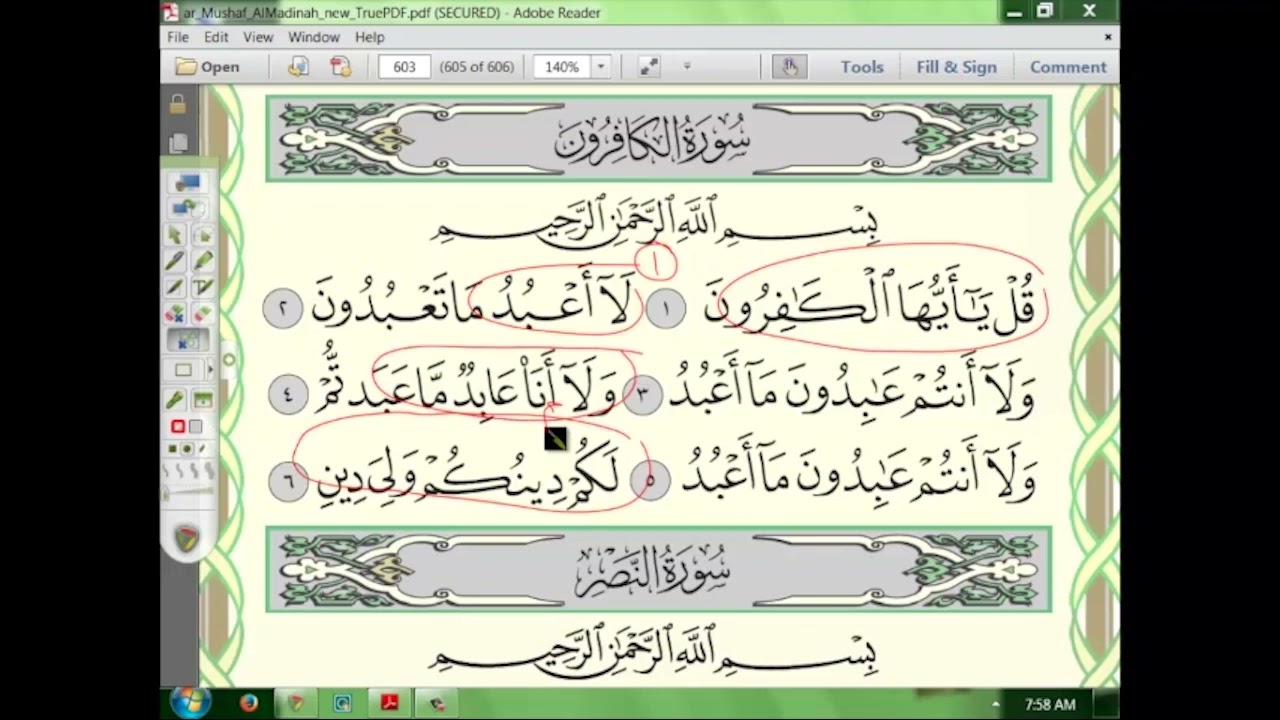Click the green marker icon below shapes

(x=175, y=400)
